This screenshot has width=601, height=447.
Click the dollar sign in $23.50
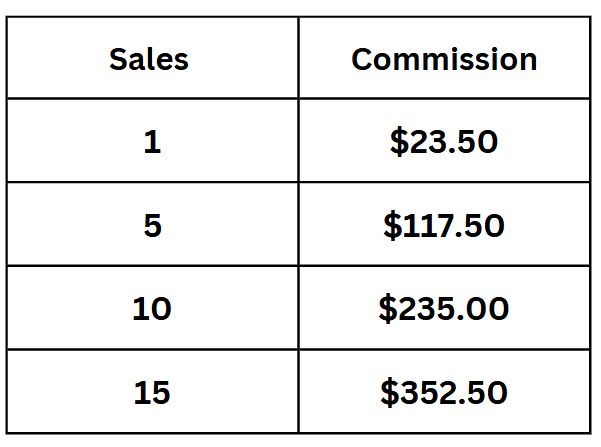pos(399,143)
